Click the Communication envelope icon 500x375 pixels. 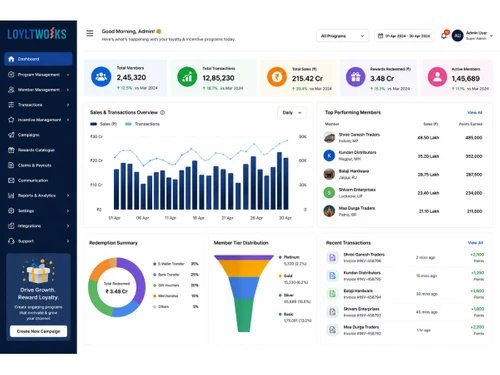(11, 180)
